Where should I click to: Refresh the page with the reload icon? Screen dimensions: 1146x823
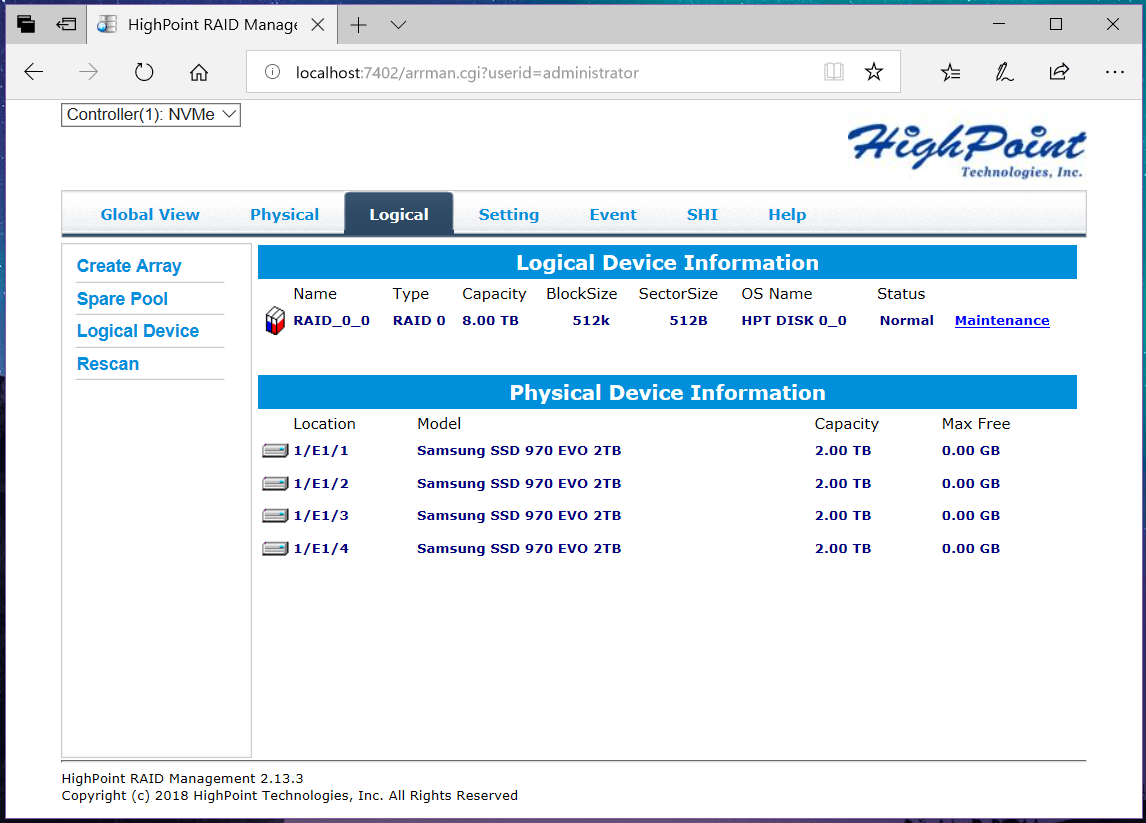(144, 72)
